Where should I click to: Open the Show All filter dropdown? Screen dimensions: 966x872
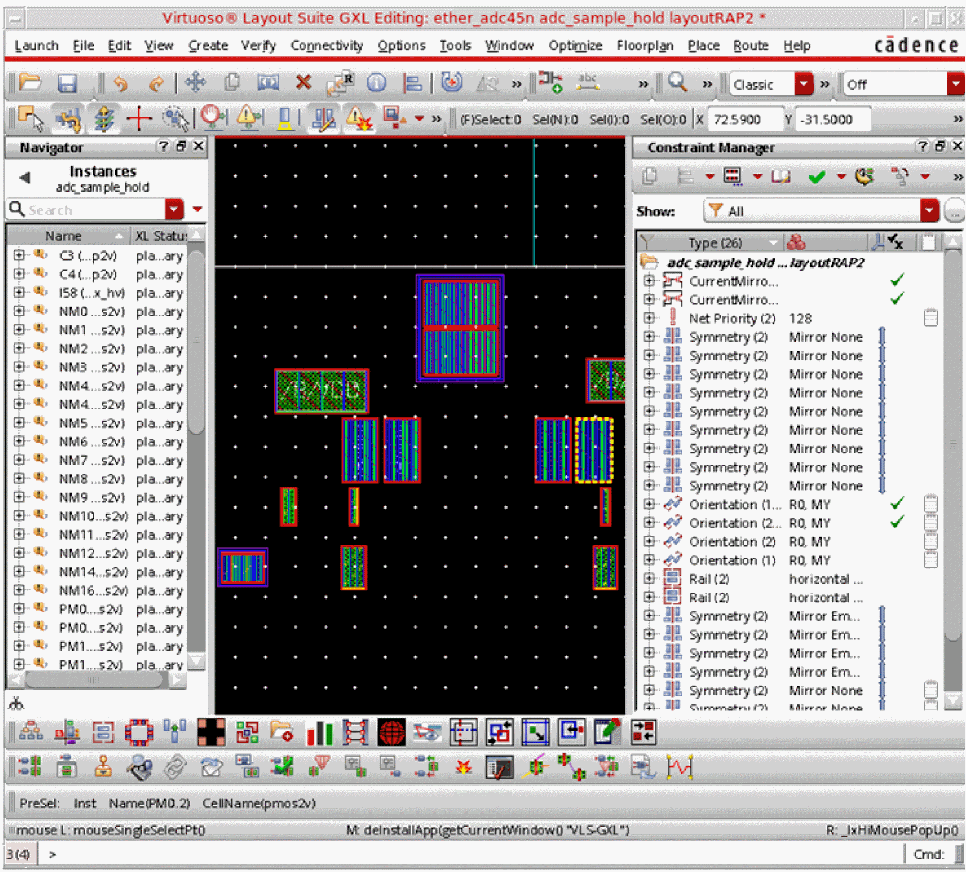pyautogui.click(x=929, y=211)
